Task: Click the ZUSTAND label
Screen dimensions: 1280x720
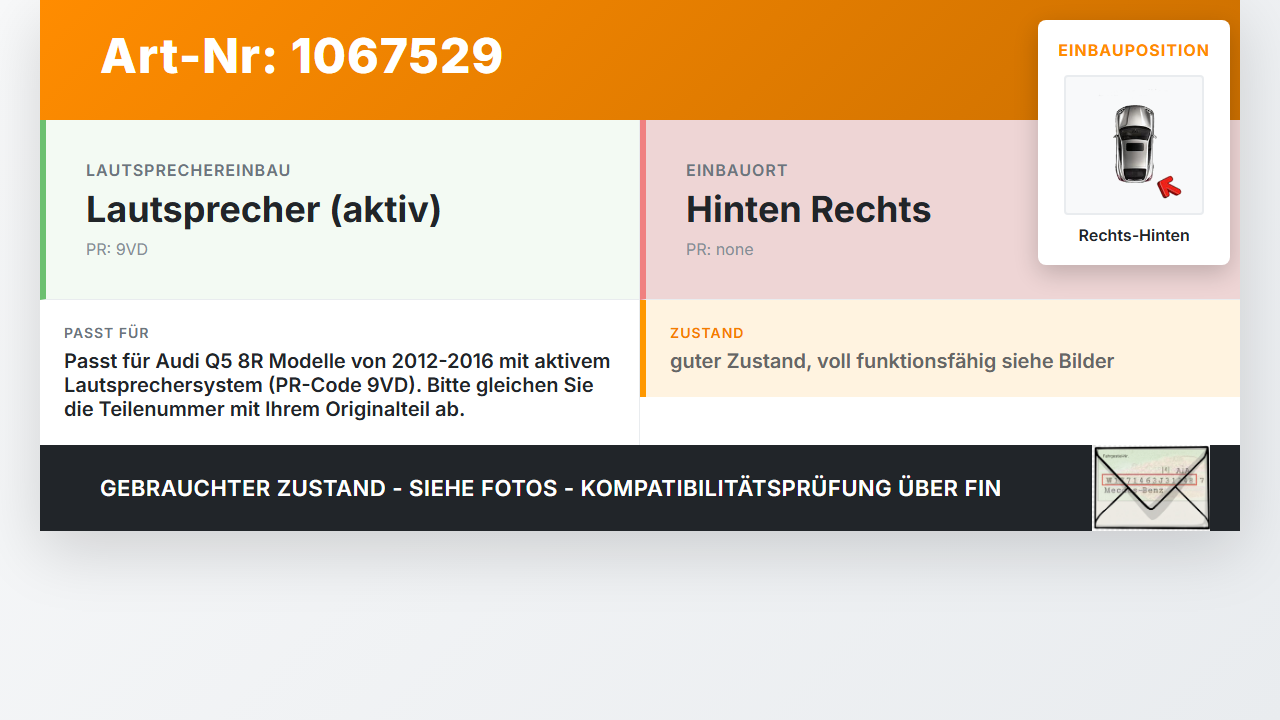Action: point(707,333)
